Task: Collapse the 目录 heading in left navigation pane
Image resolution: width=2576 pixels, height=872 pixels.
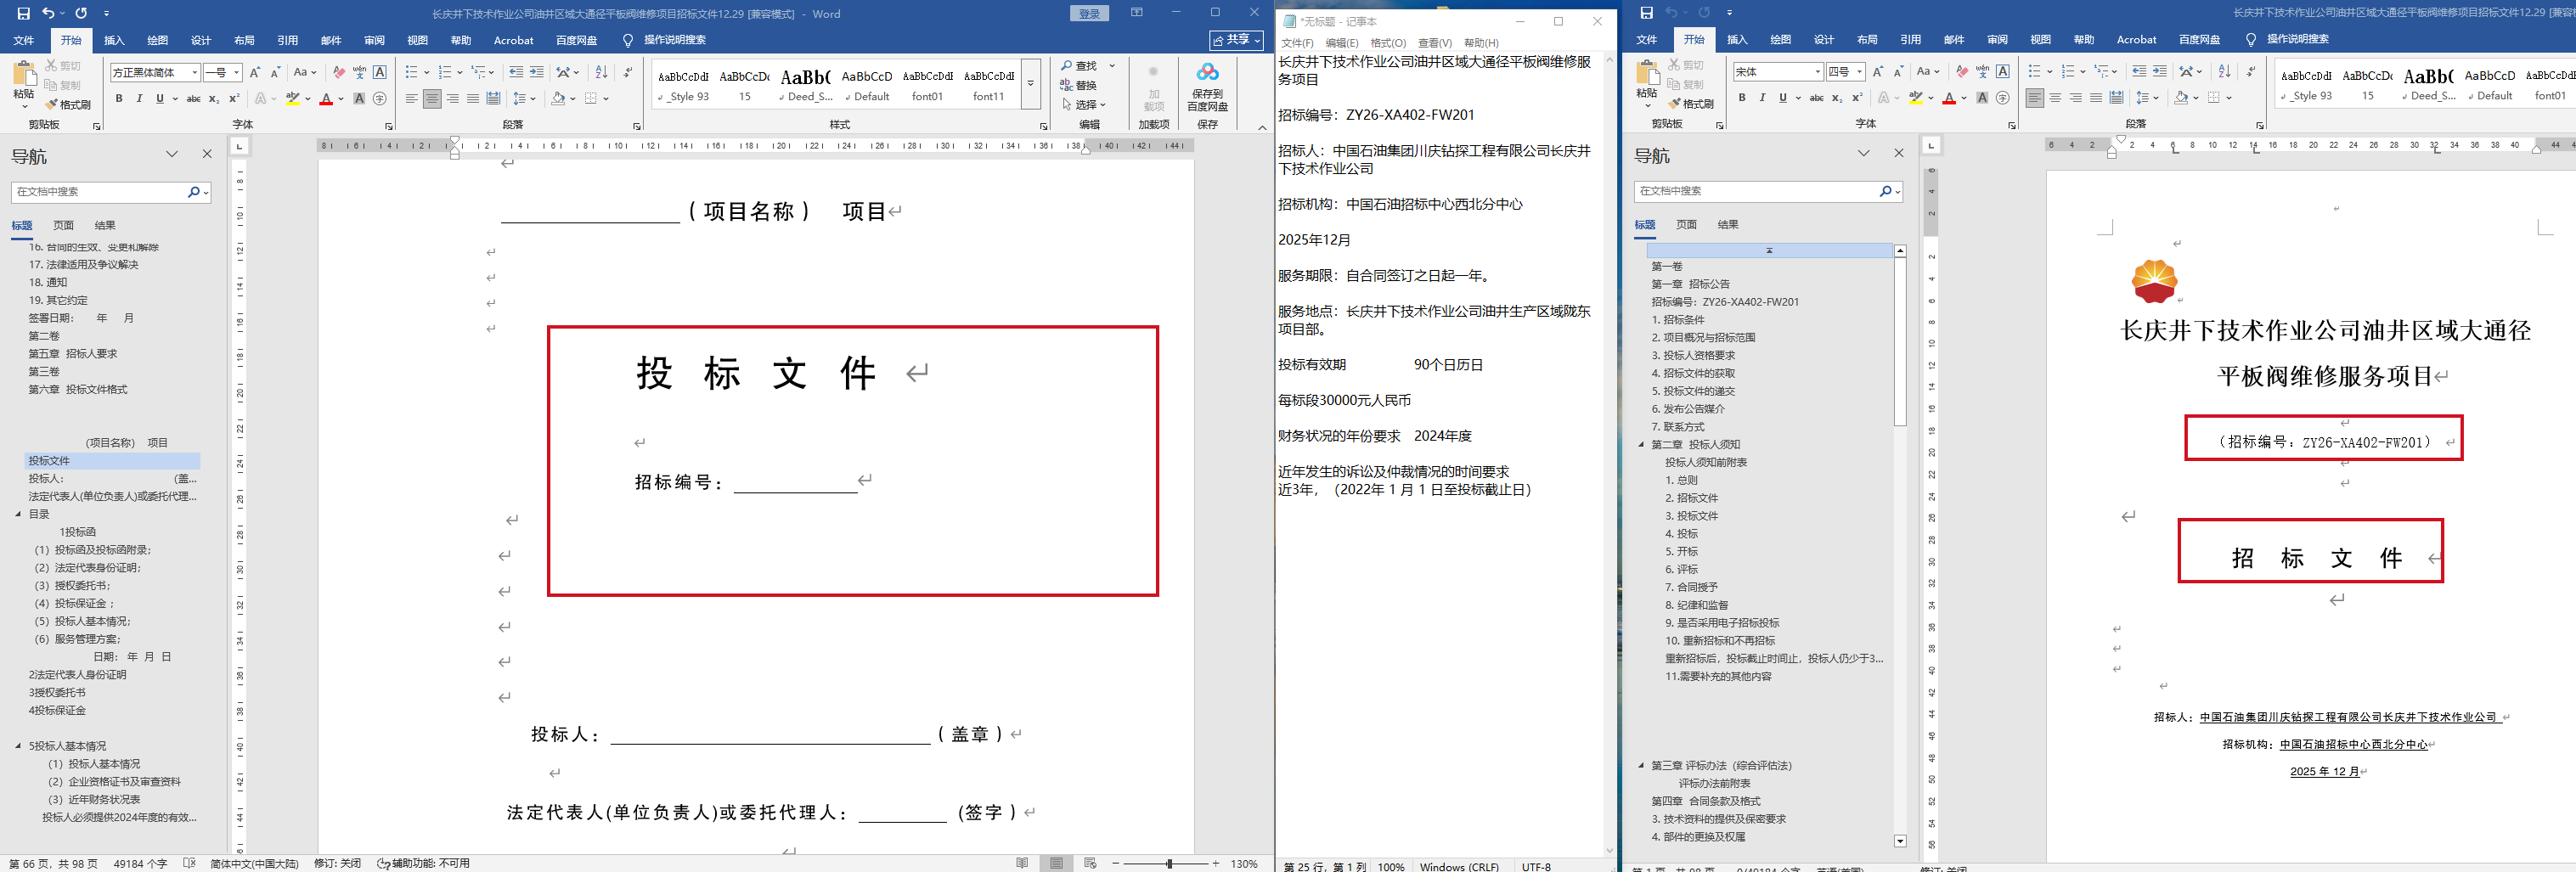Action: [x=18, y=514]
